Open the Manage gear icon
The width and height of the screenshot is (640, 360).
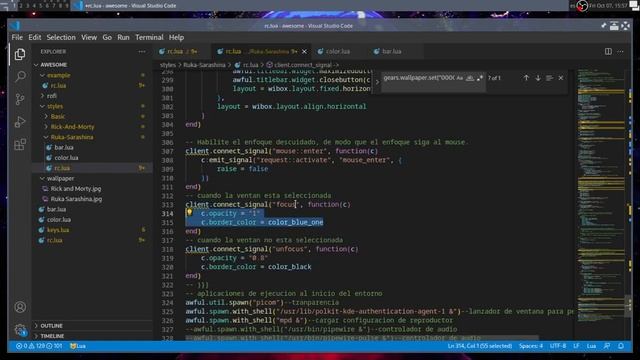pos(20,329)
